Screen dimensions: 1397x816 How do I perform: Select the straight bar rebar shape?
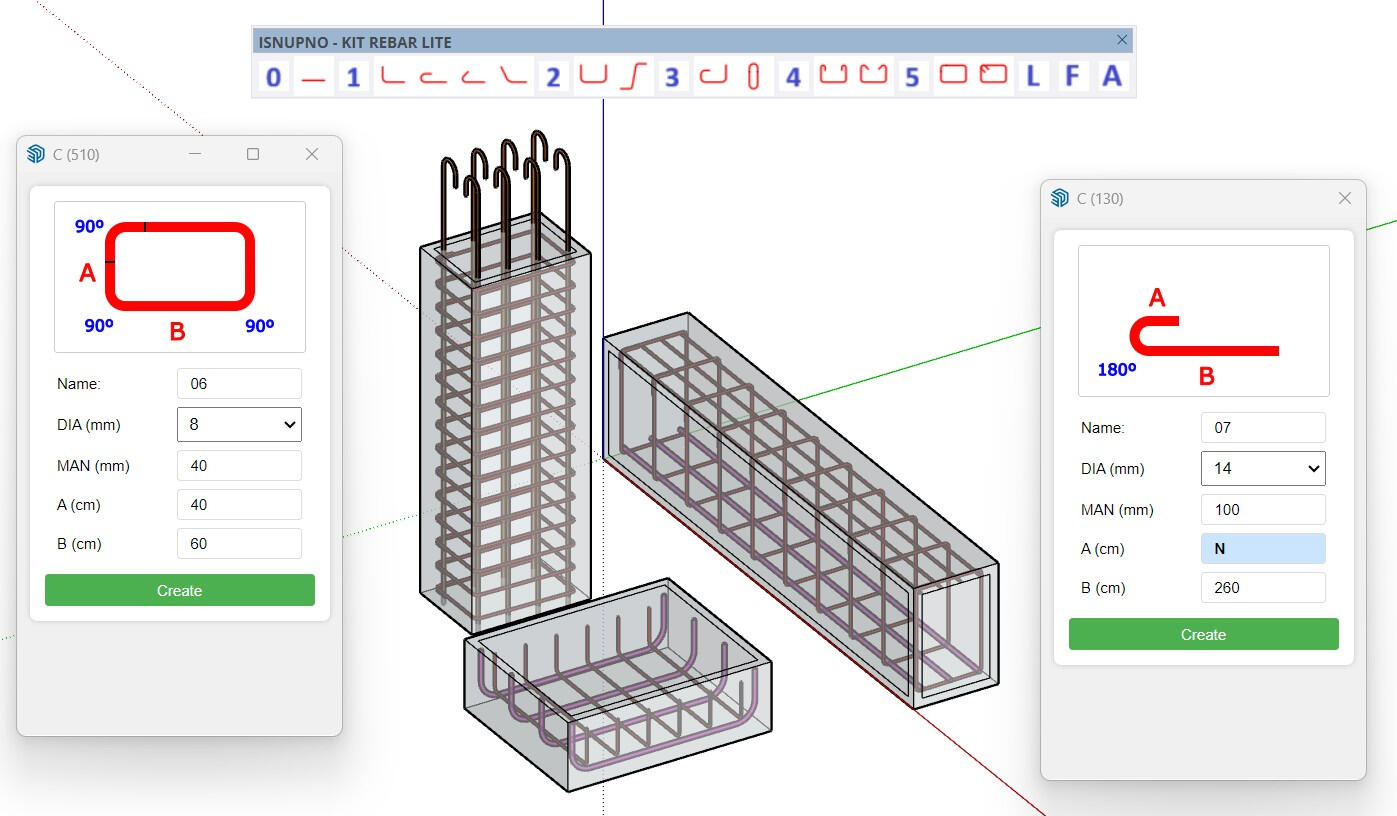click(x=314, y=77)
